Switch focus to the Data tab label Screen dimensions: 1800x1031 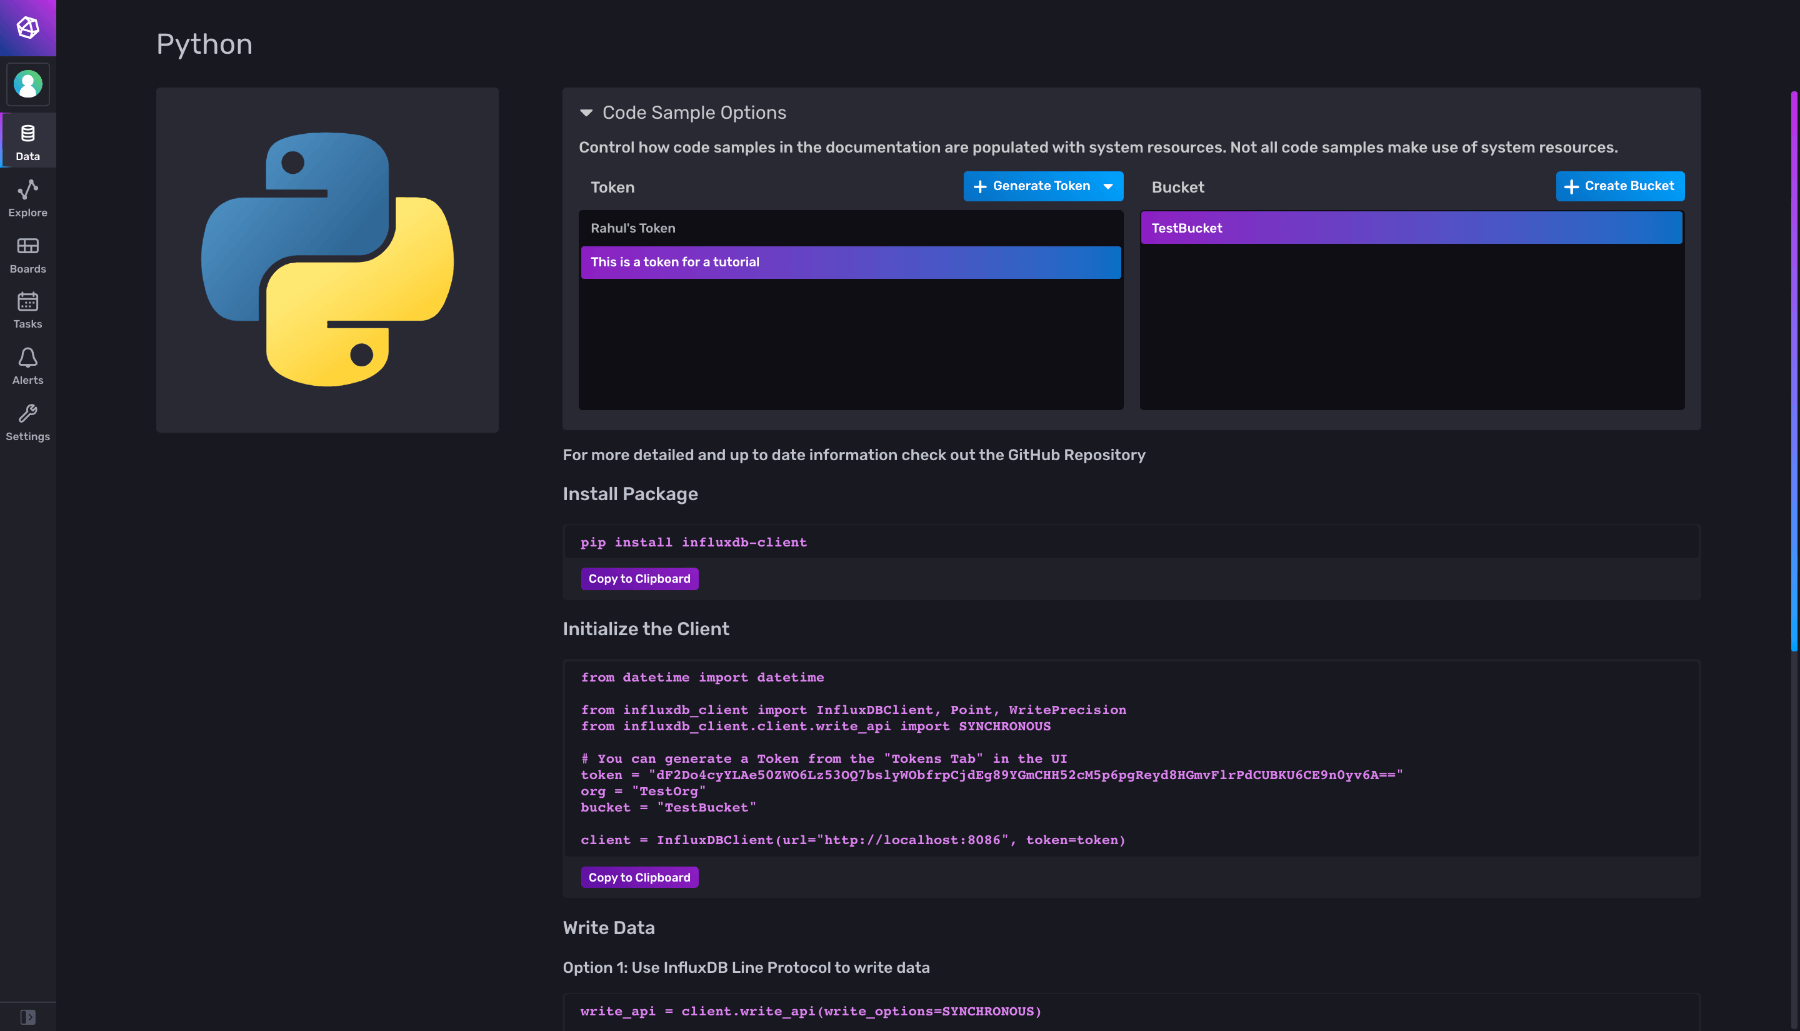pyautogui.click(x=27, y=156)
